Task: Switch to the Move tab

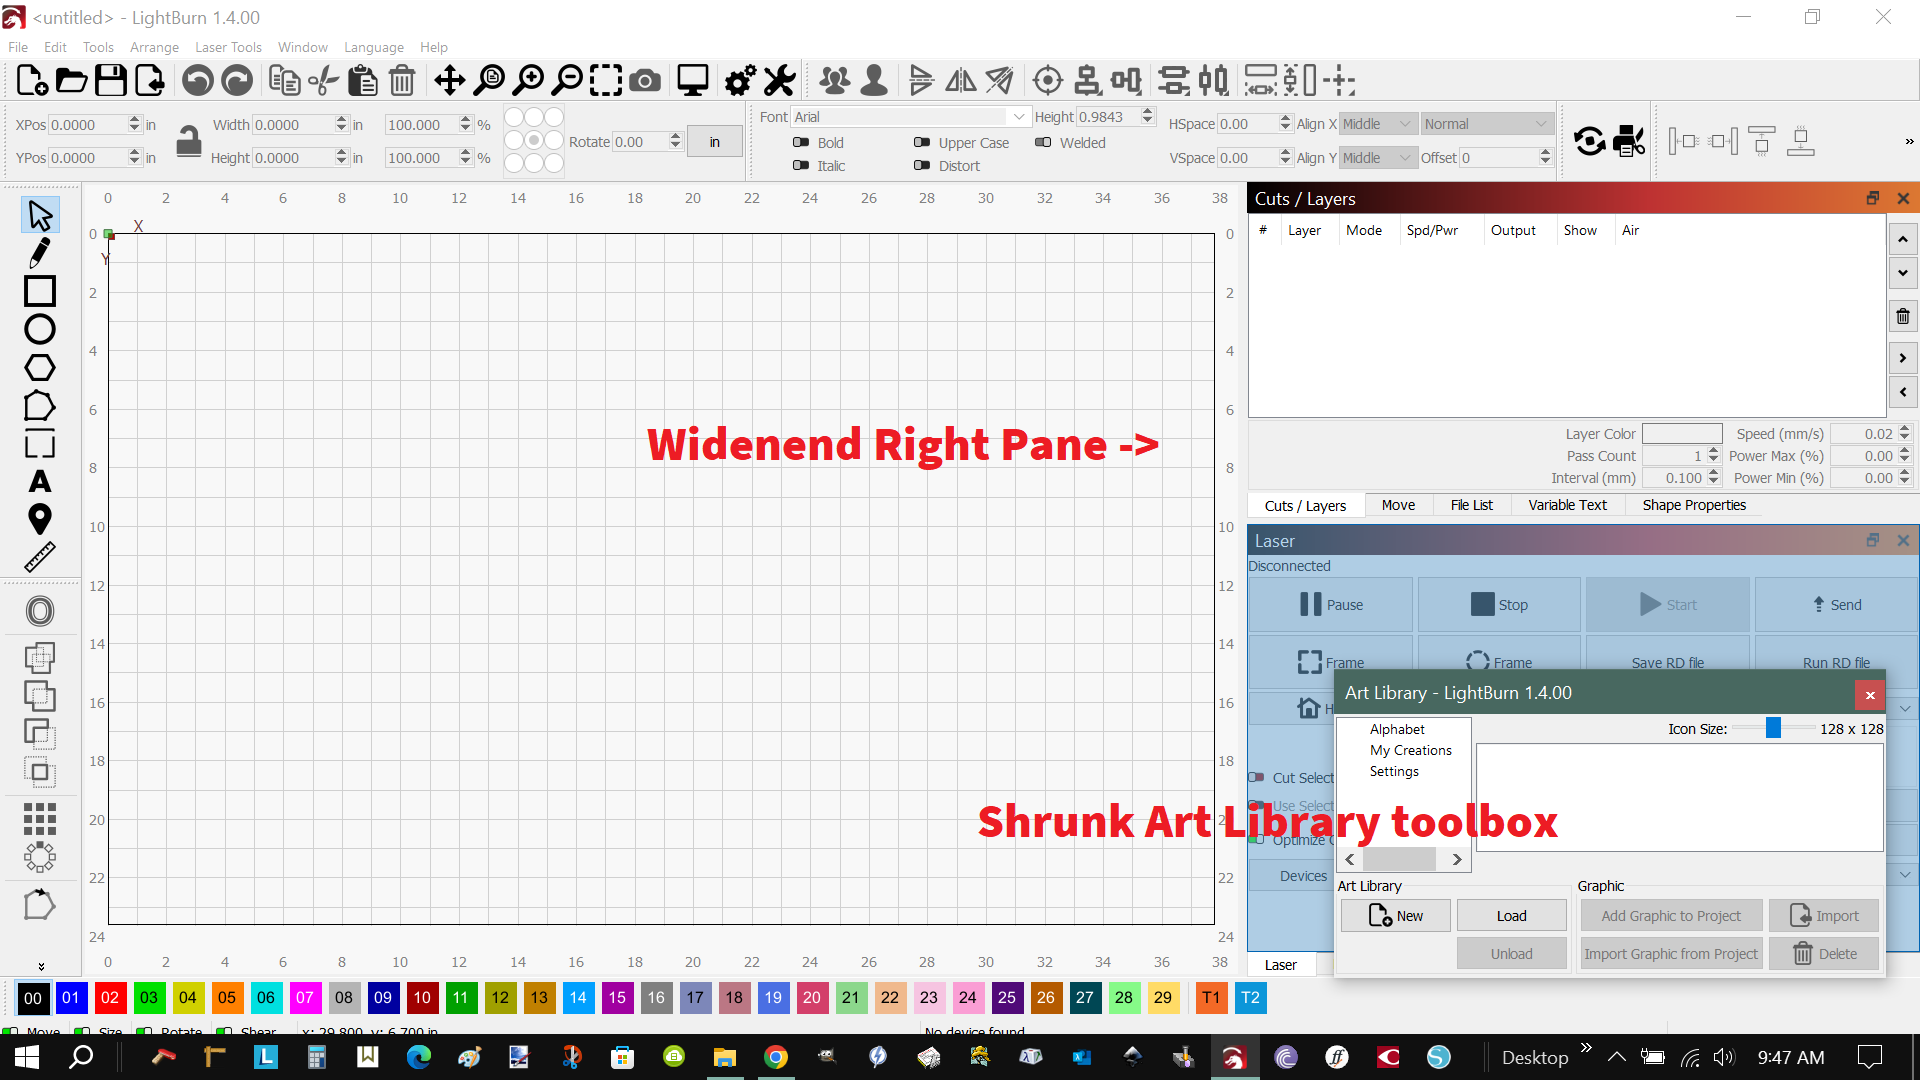Action: [1398, 505]
